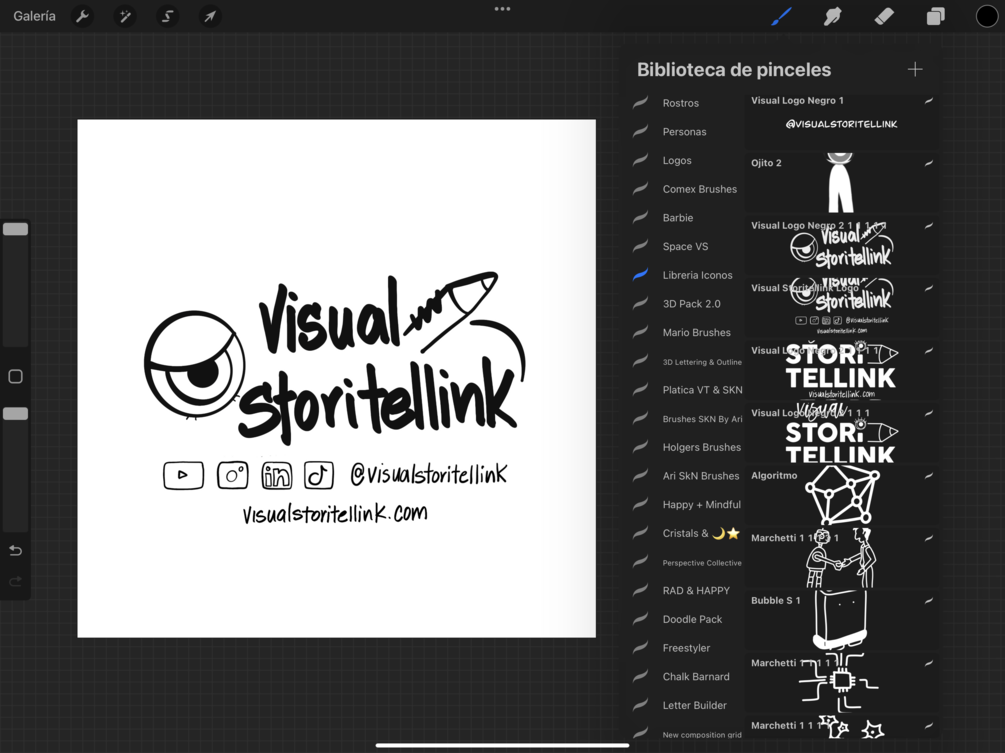Choose the Visual Logo Negro 2 1 1 brush
The width and height of the screenshot is (1005, 753).
tap(842, 245)
